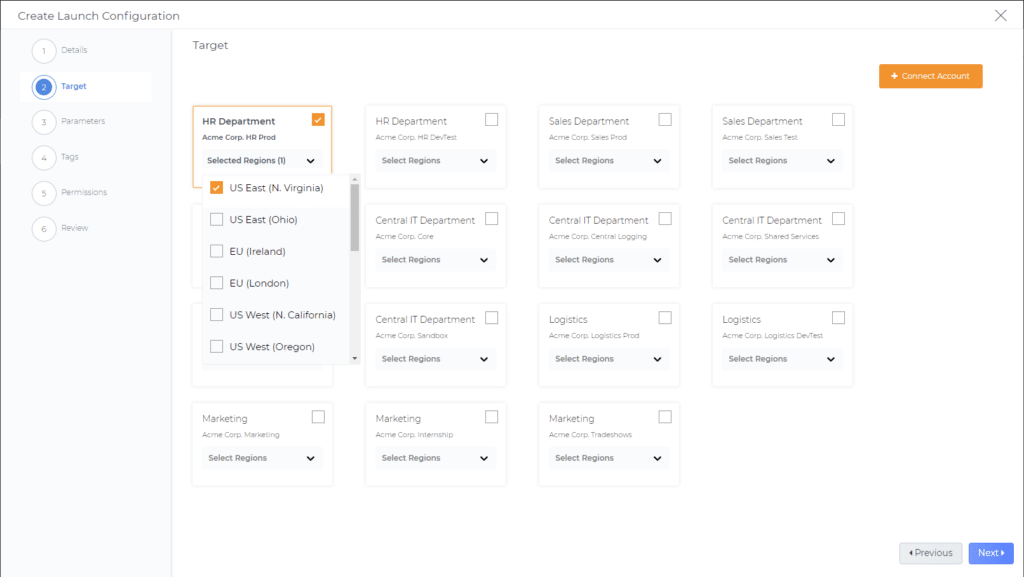Click the region list scroll-up arrow
The width and height of the screenshot is (1024, 577).
tap(355, 181)
